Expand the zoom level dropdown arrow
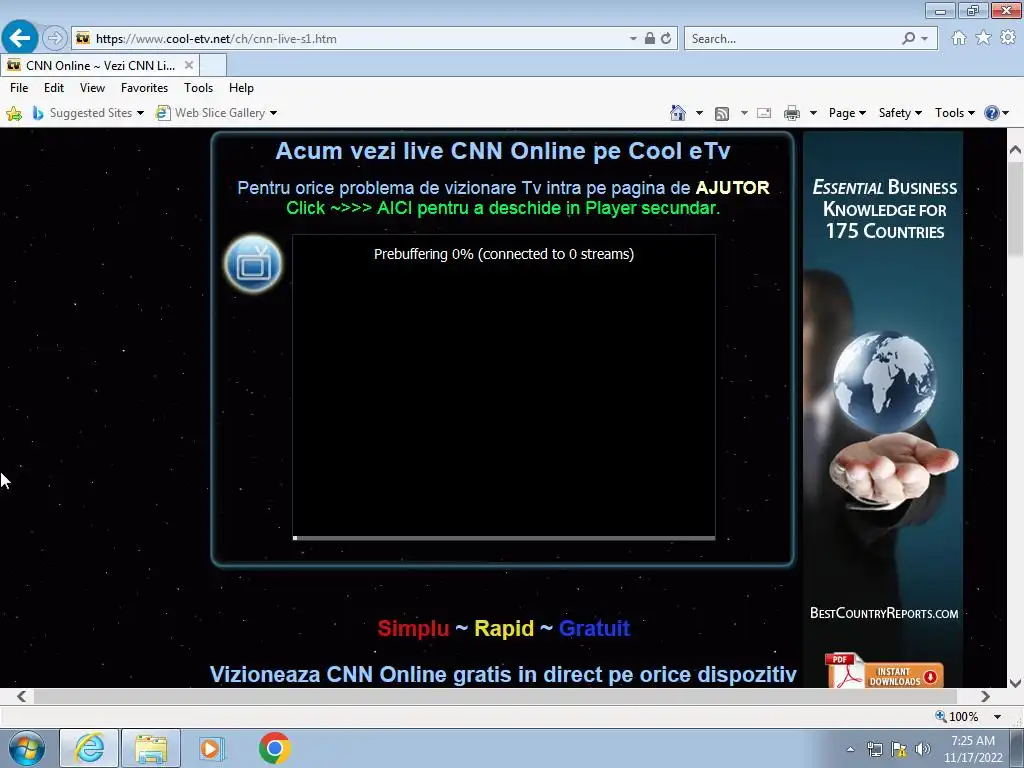Viewport: 1024px width, 768px height. tap(997, 716)
